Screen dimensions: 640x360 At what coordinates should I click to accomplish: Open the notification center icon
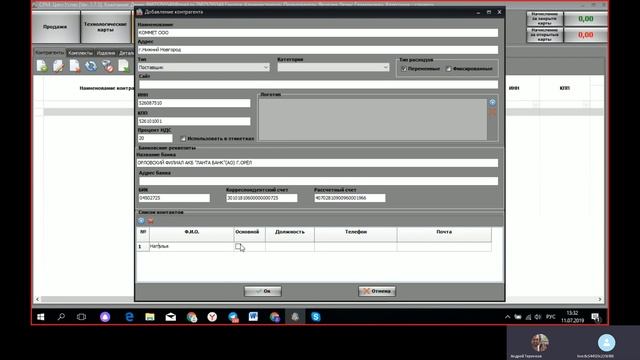coord(596,317)
